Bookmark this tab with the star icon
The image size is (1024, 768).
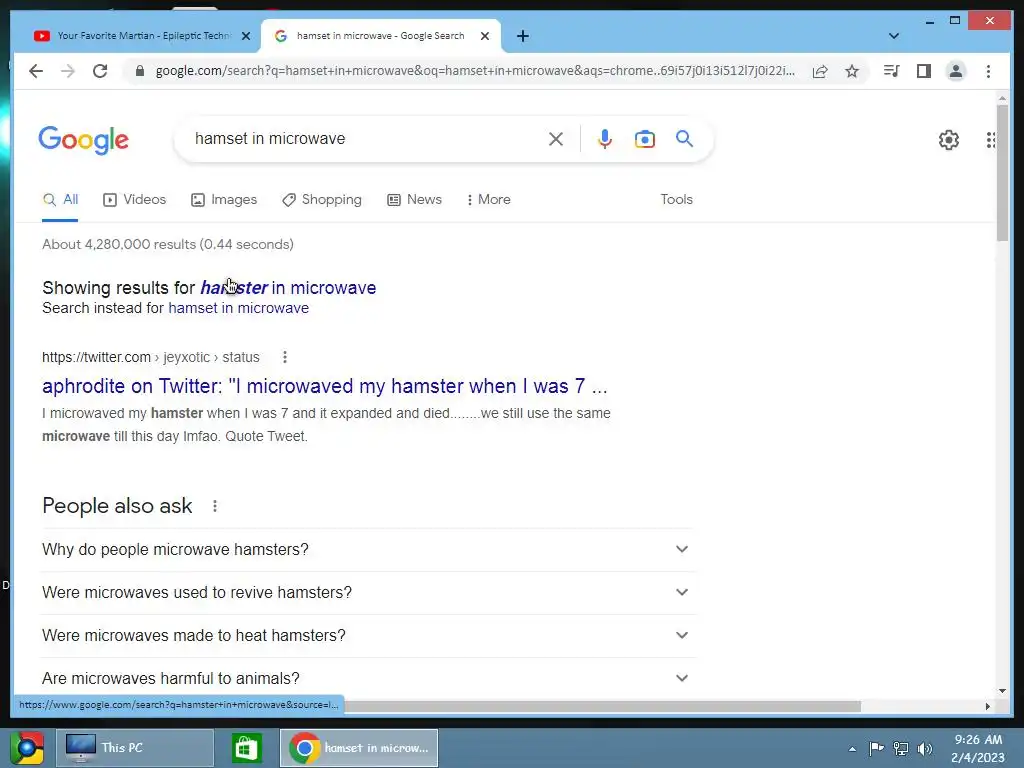pos(852,71)
